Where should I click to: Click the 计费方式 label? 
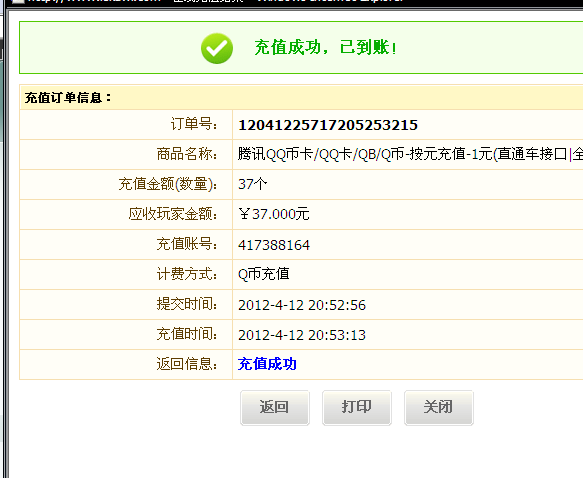point(187,274)
